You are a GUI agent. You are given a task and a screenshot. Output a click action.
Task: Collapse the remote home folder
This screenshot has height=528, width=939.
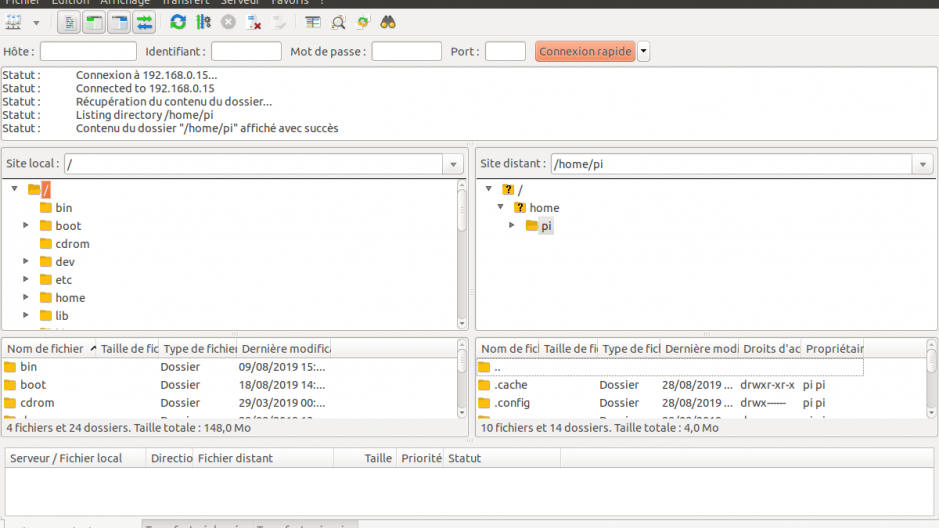[x=501, y=207]
